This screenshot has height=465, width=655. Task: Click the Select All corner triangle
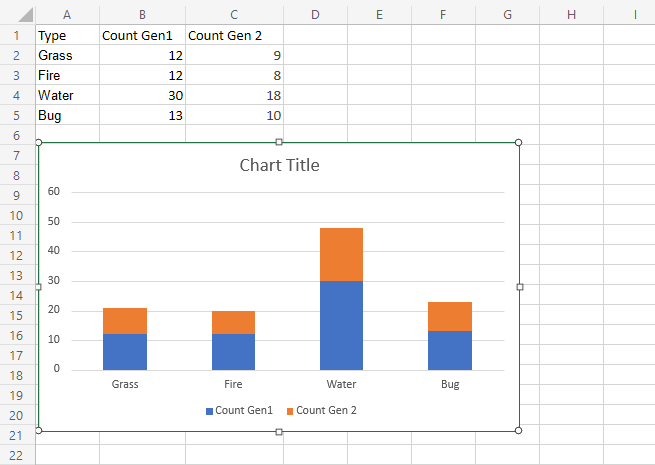tap(17, 15)
